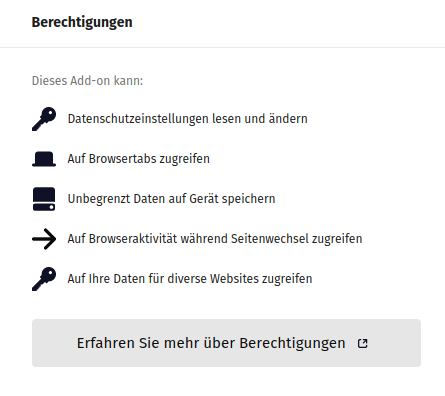Click the browser tabs permission icon

coord(44,159)
